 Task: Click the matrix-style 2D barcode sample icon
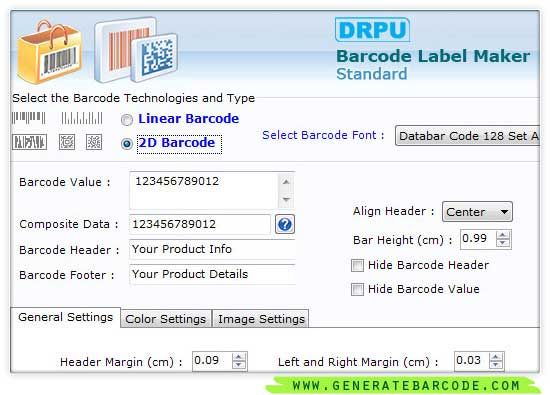coord(94,142)
